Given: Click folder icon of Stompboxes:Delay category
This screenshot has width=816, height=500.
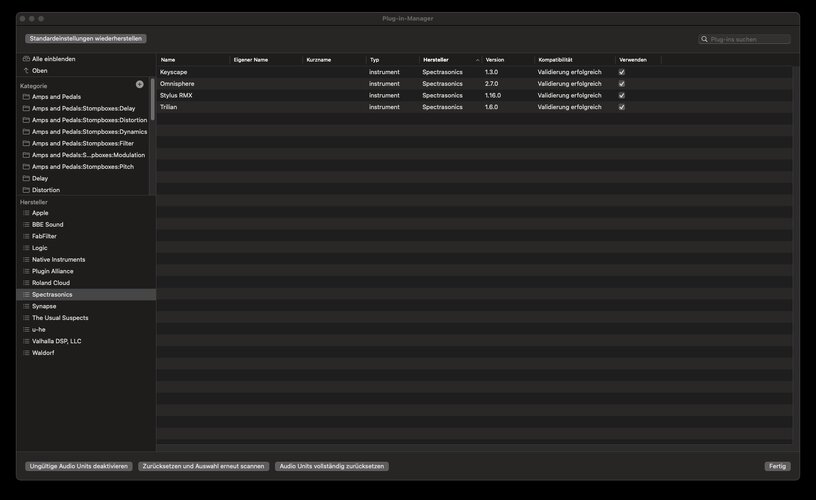Looking at the screenshot, I should tap(26, 108).
